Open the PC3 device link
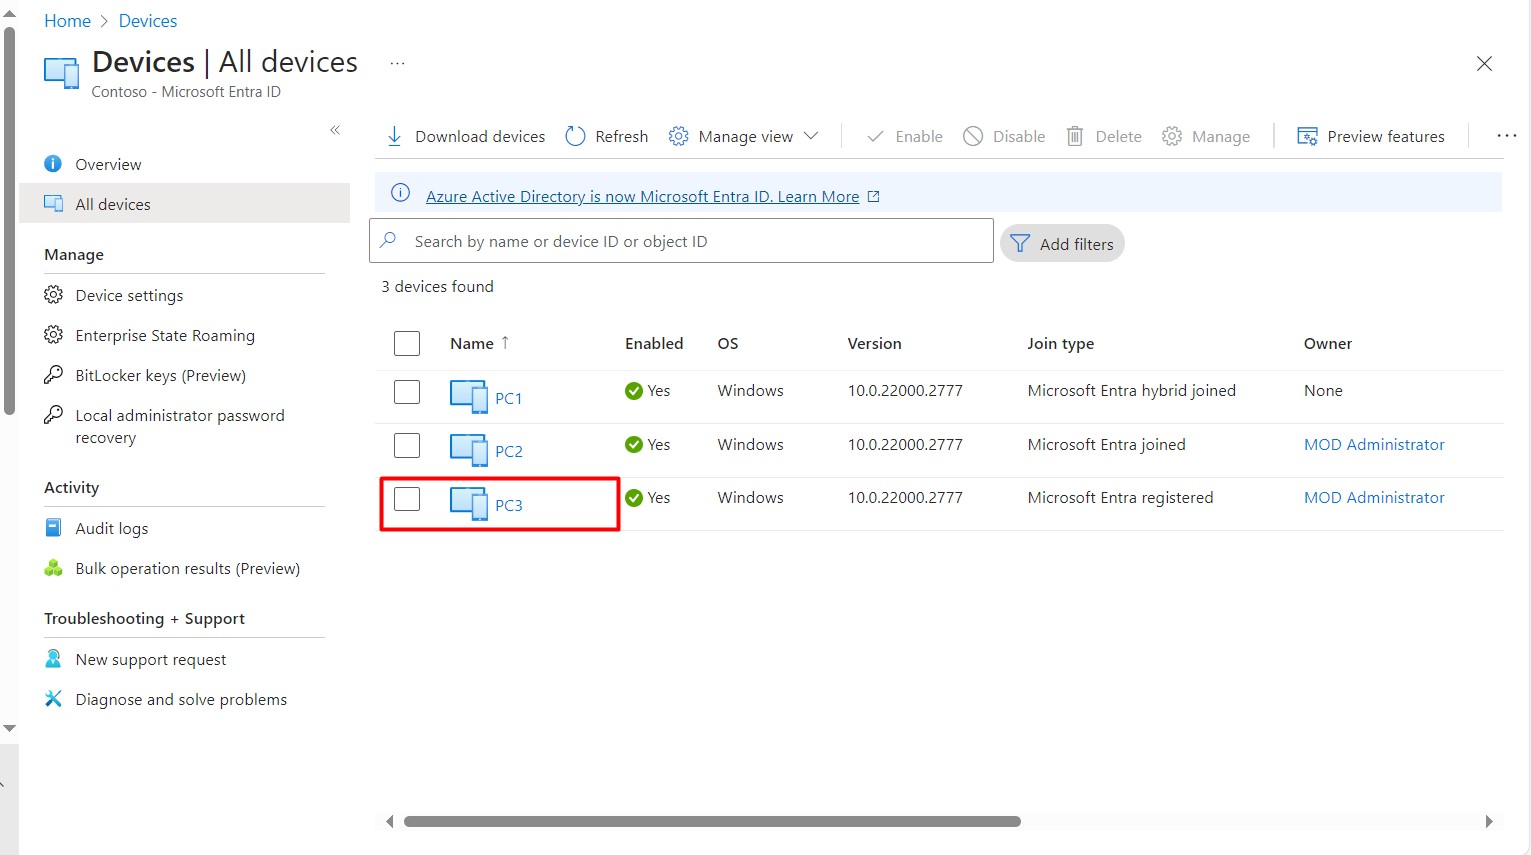 pos(508,505)
